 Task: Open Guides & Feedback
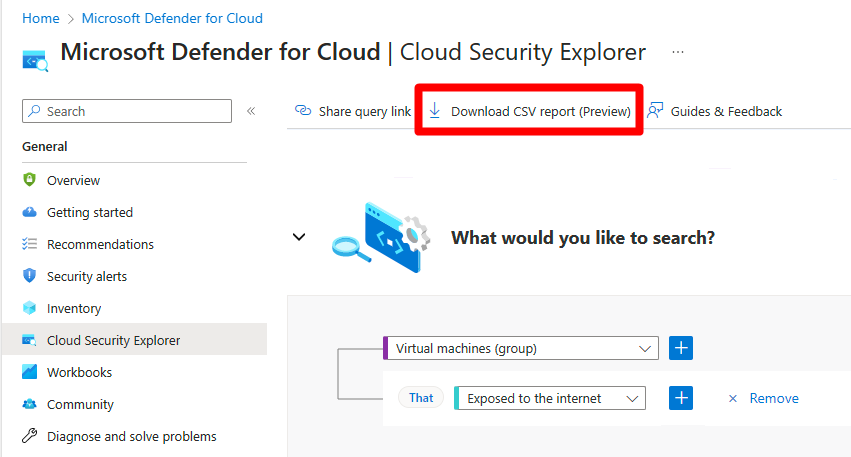point(715,111)
